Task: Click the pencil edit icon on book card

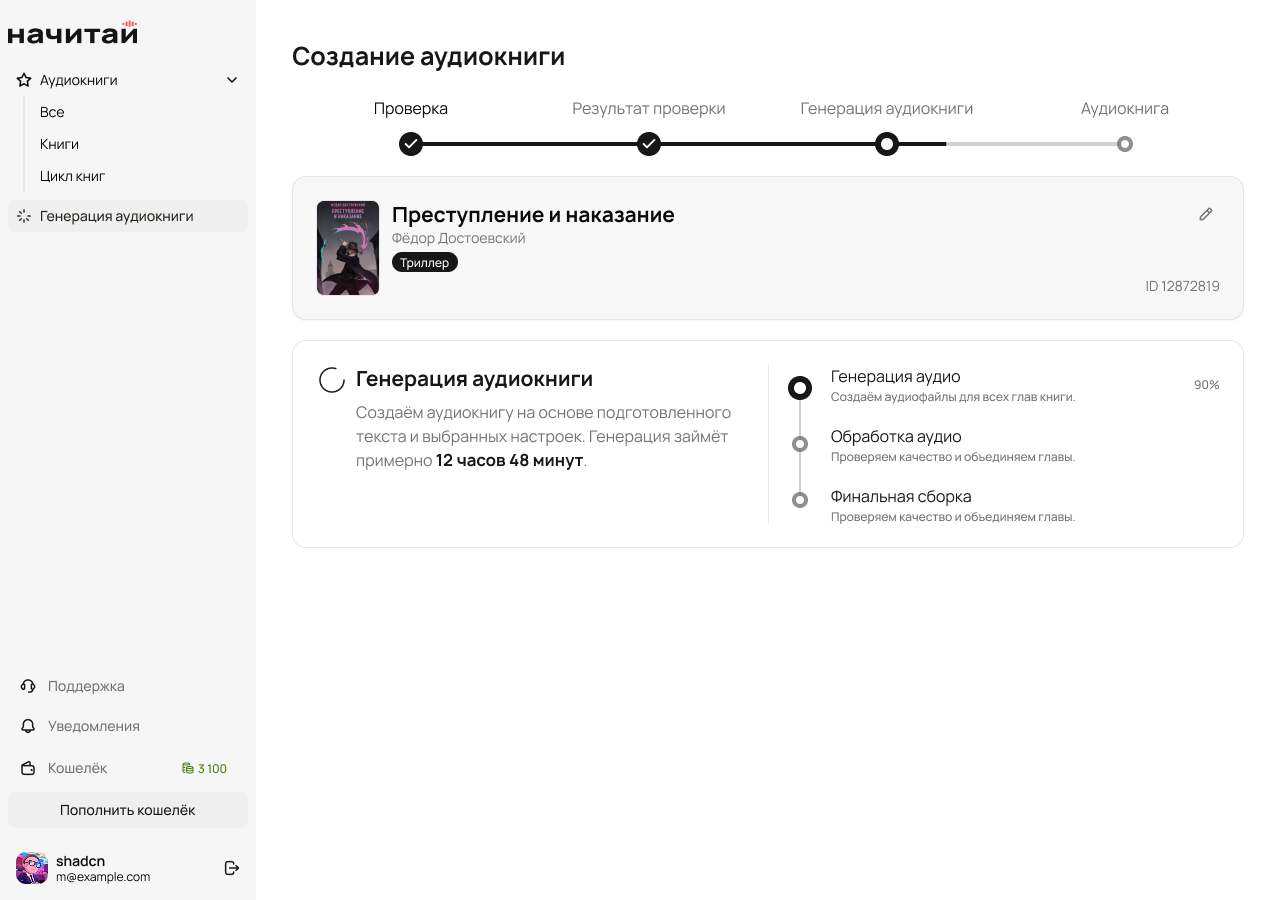Action: click(x=1206, y=214)
